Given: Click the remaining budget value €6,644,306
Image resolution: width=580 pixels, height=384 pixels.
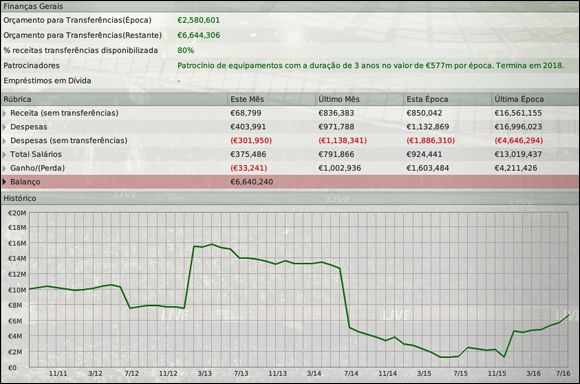Looking at the screenshot, I should (199, 35).
